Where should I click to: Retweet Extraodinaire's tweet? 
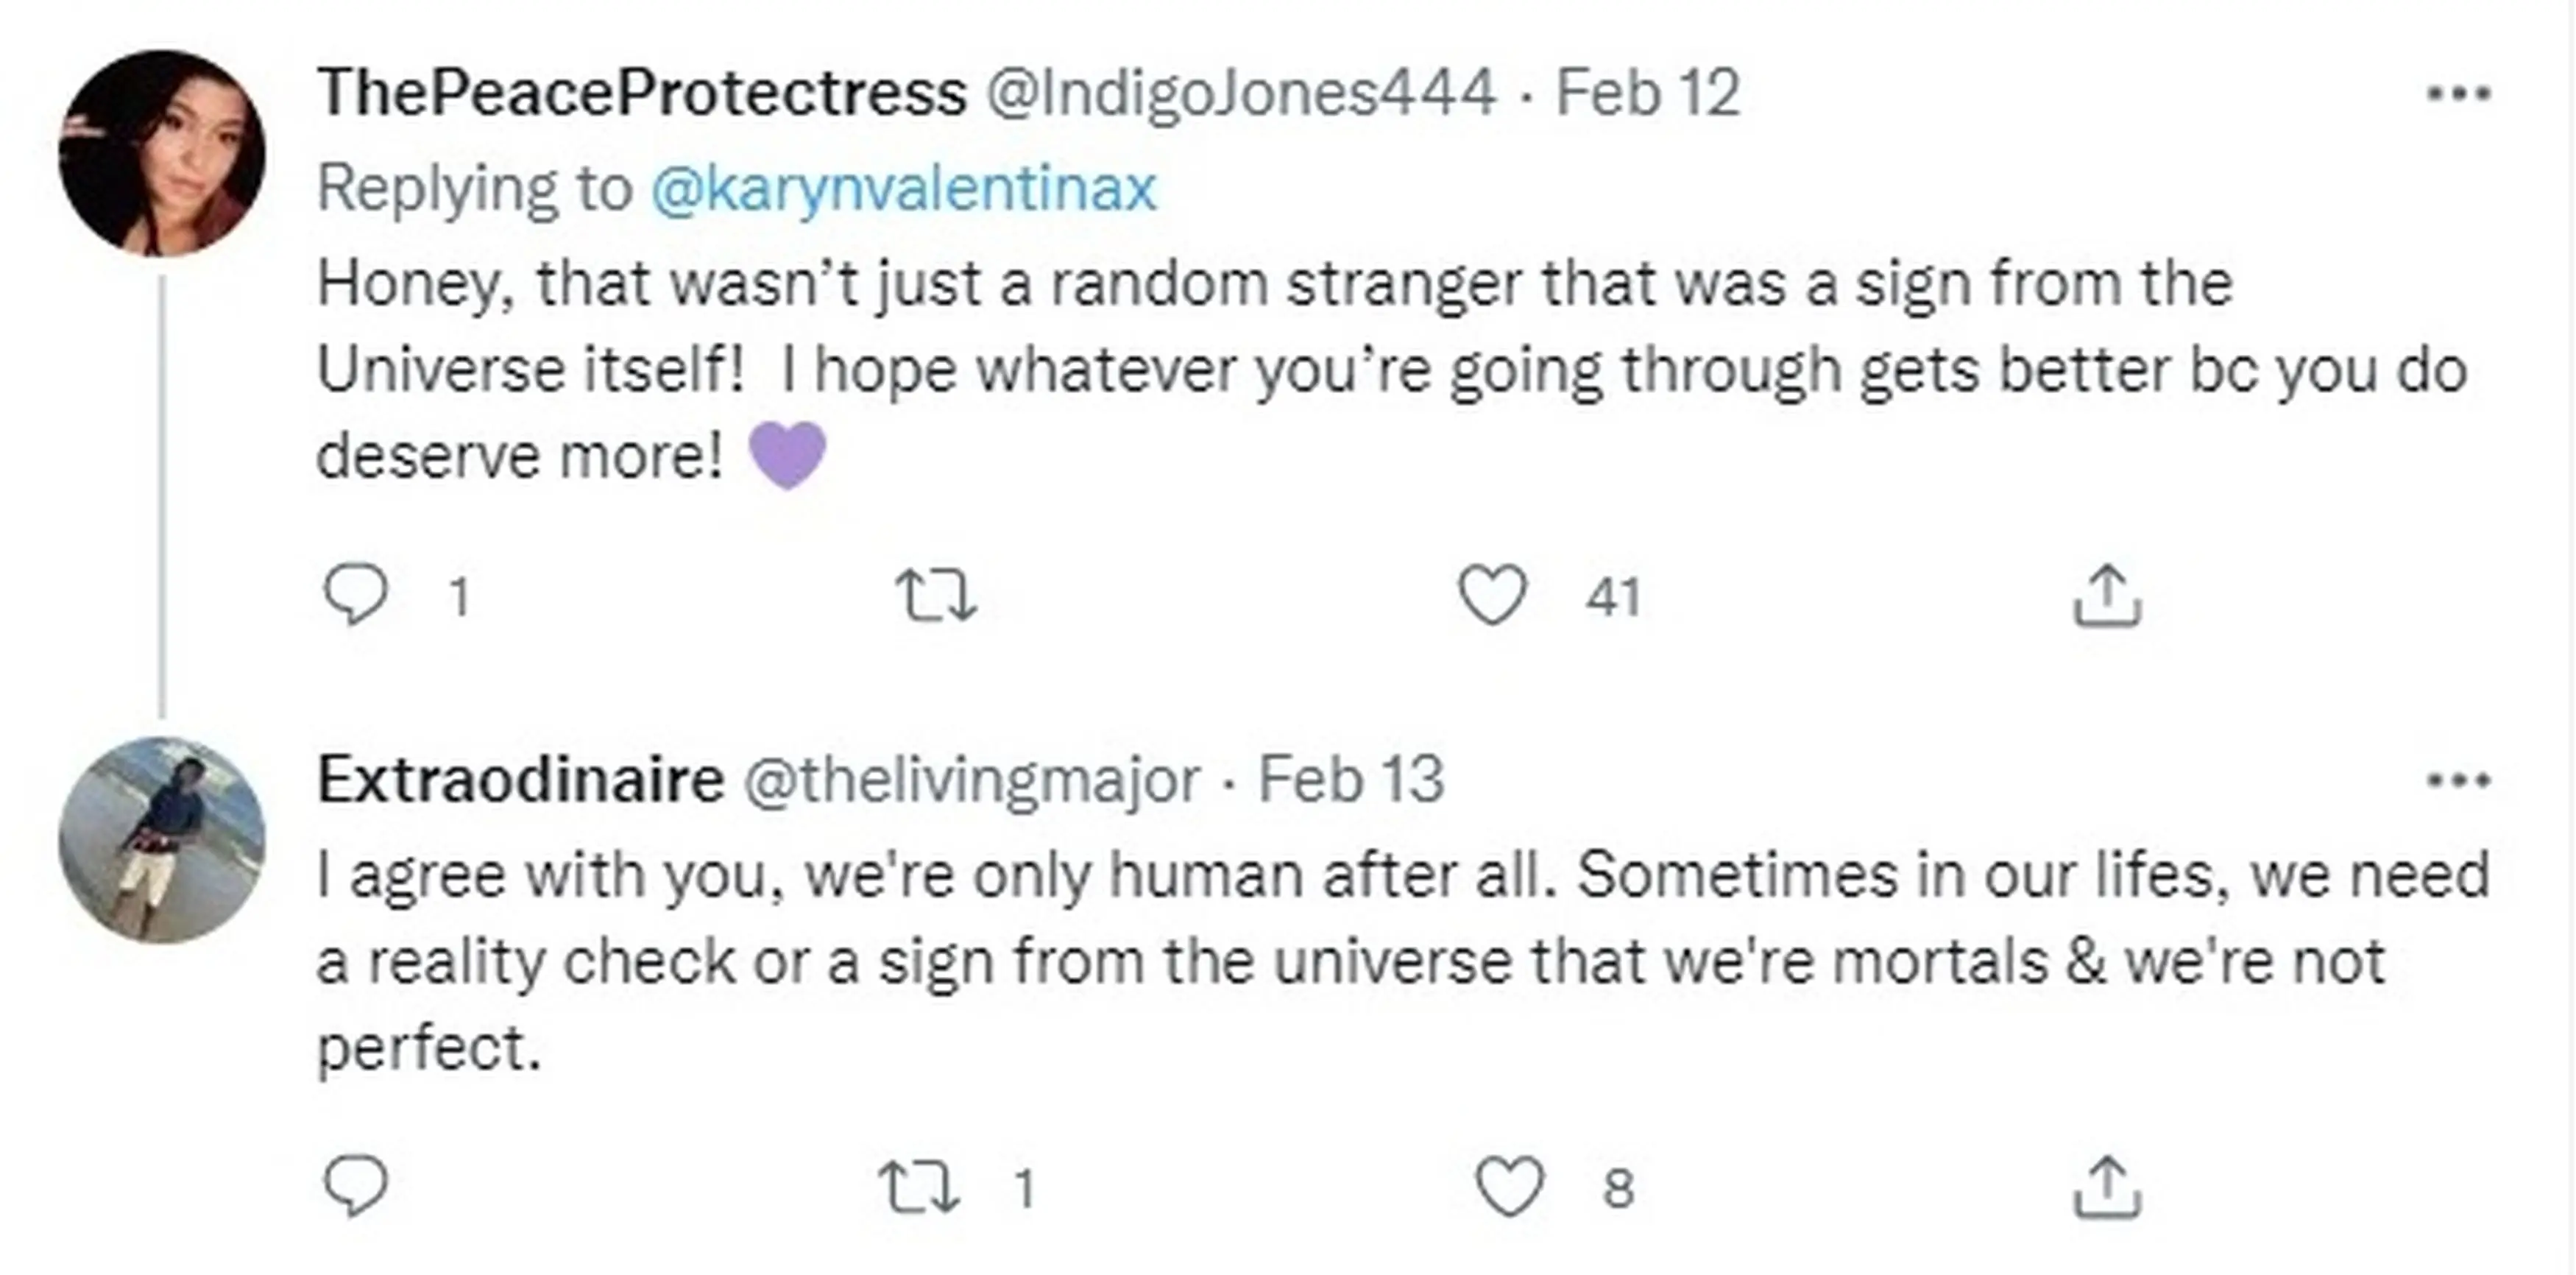point(918,1186)
